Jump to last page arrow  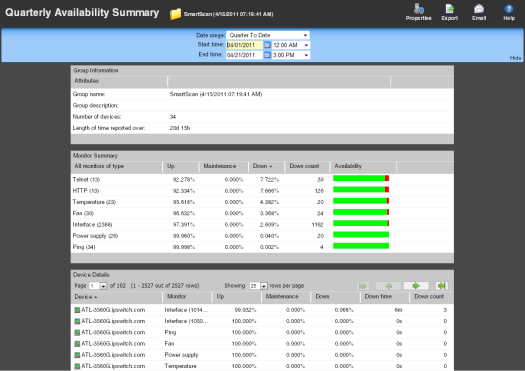(442, 286)
